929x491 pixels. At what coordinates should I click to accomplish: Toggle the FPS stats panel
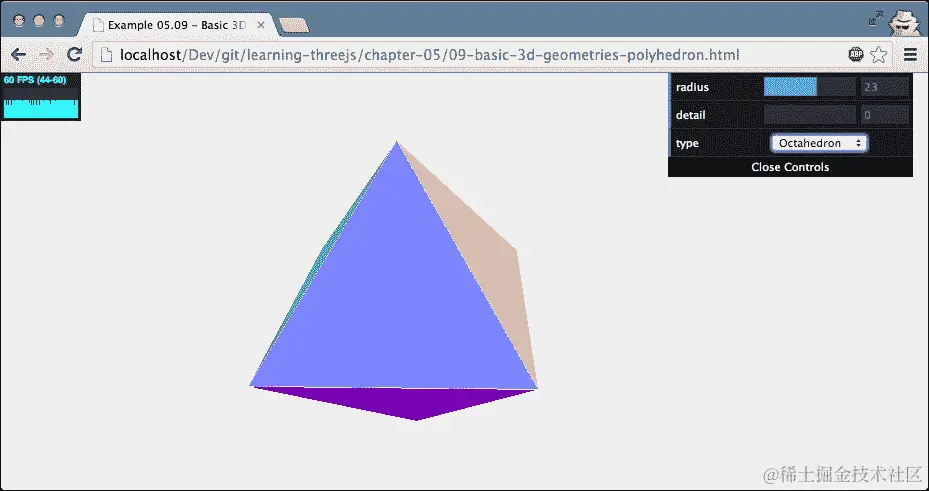40,97
